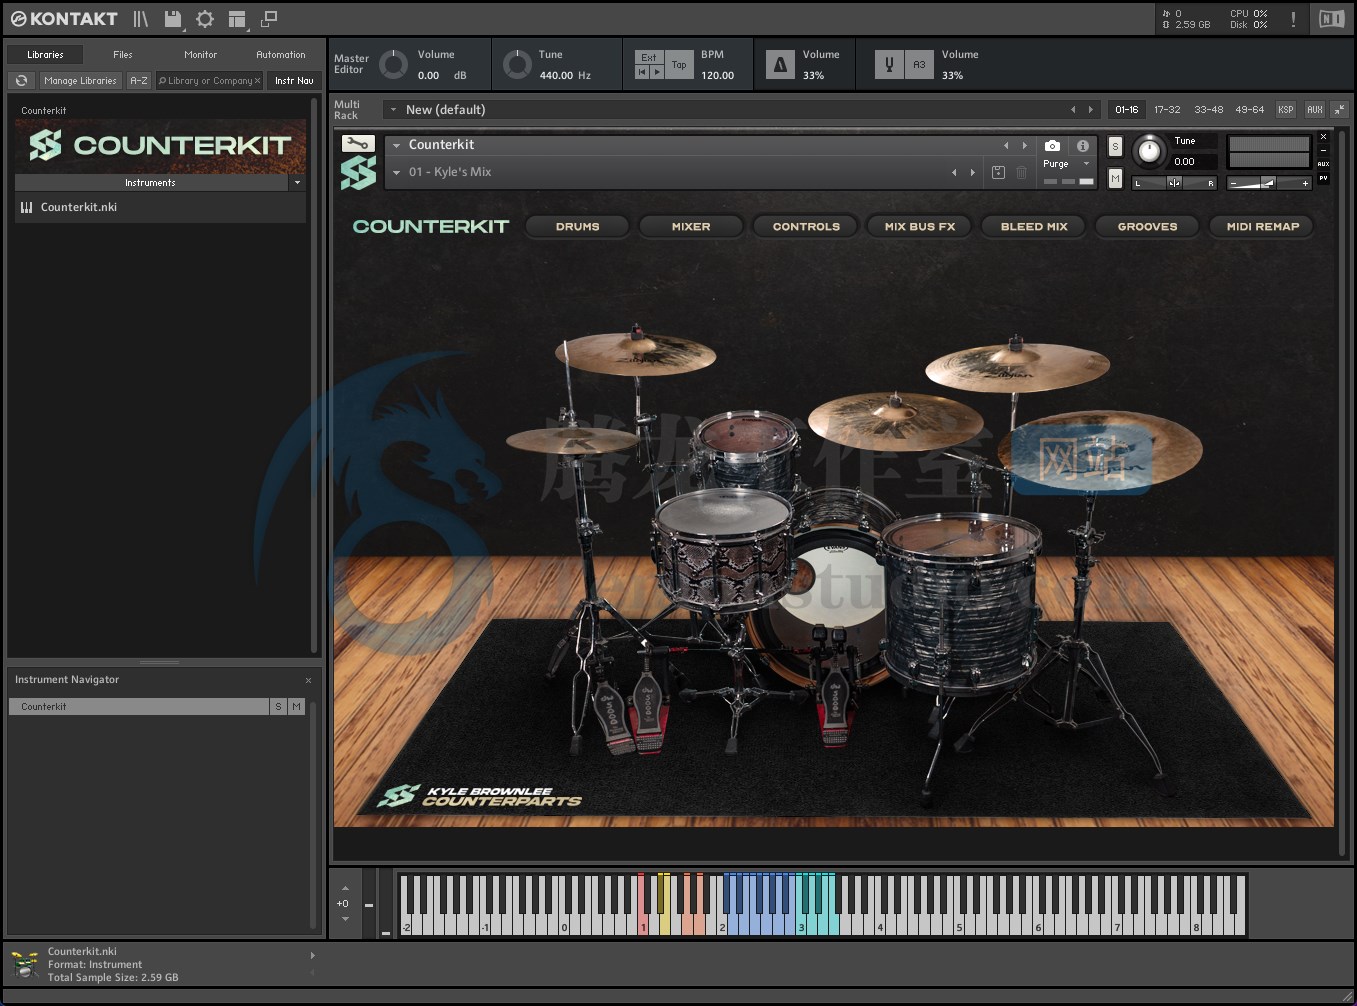Switch to the Monitor tab

(200, 54)
